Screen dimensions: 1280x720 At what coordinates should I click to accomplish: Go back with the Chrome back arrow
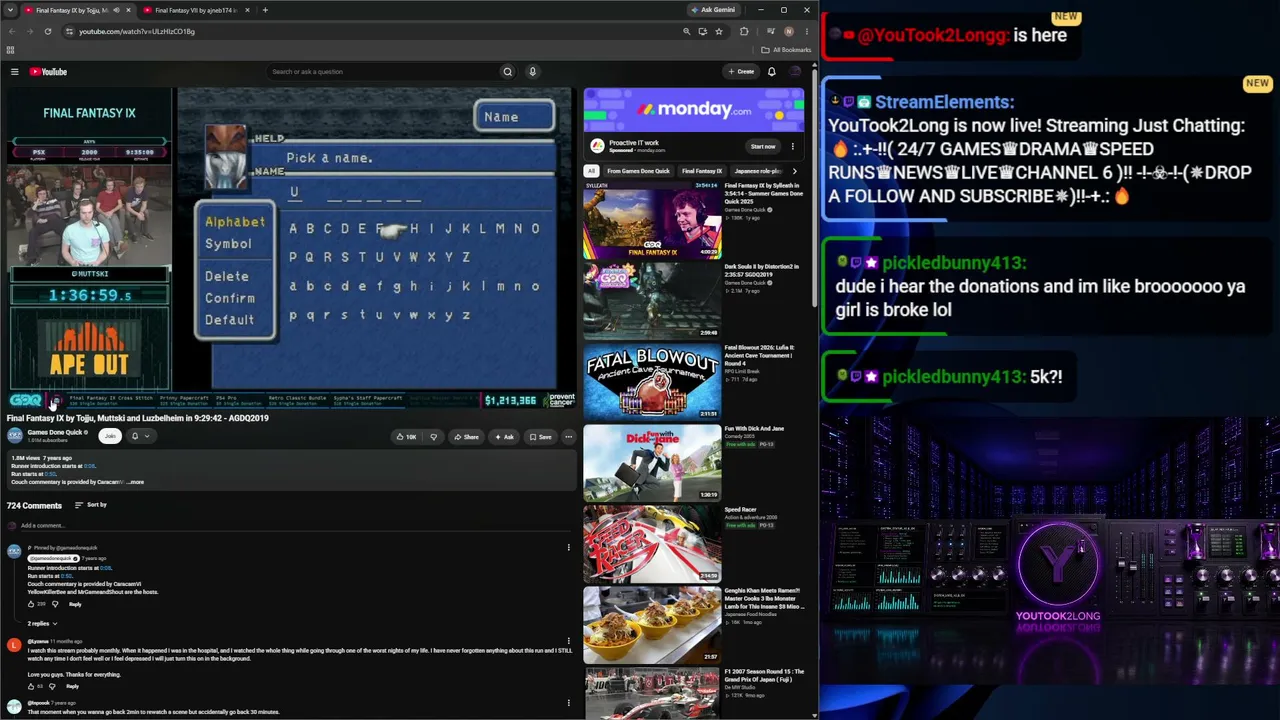coord(13,31)
